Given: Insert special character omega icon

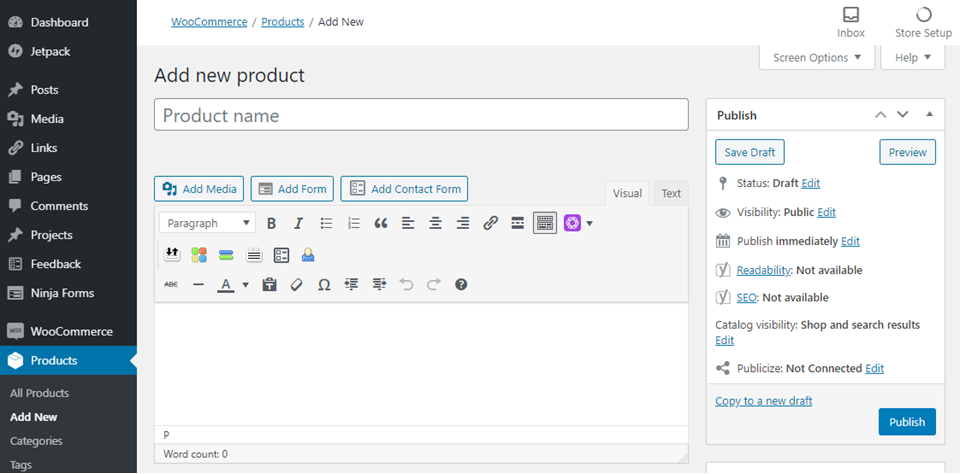Looking at the screenshot, I should pos(324,285).
